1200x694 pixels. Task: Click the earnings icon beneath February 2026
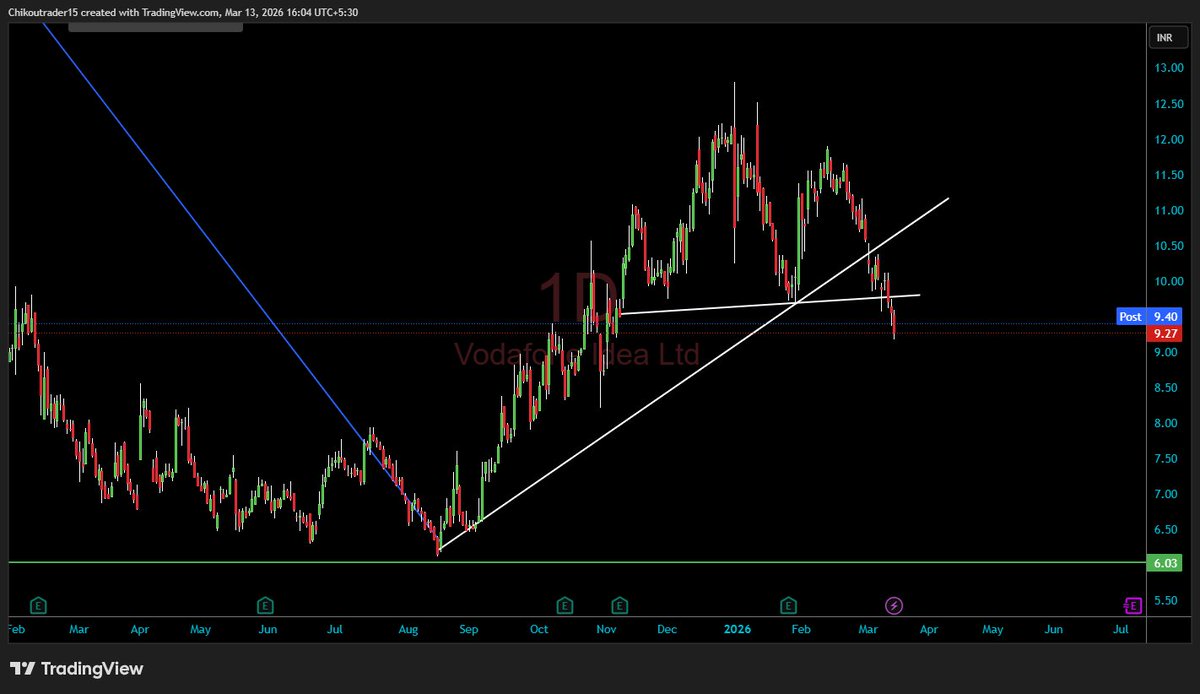click(787, 605)
